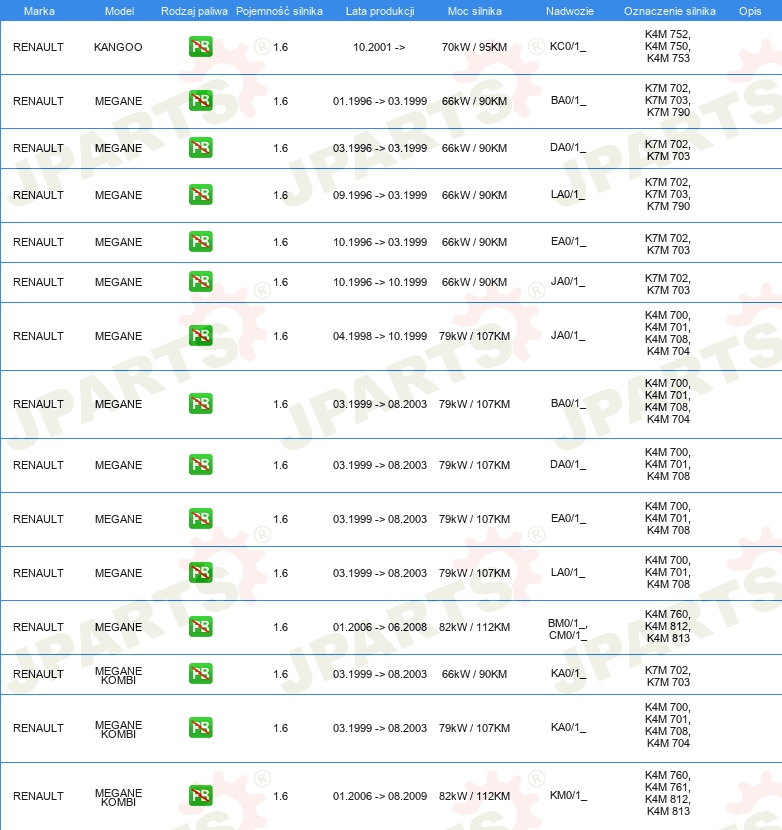
Task: Click the petrol icon in the MEGANE KOMBI 66kW row
Action: pos(201,674)
